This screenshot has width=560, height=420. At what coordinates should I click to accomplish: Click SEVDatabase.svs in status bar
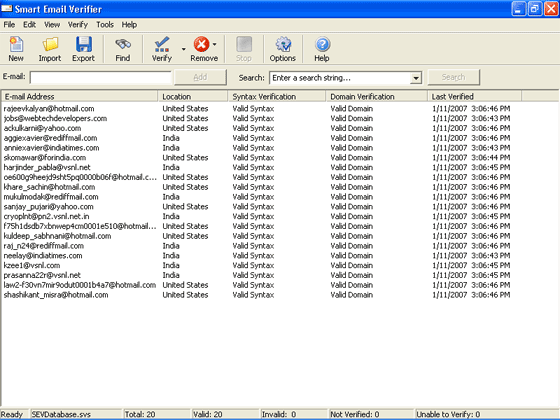(61, 415)
